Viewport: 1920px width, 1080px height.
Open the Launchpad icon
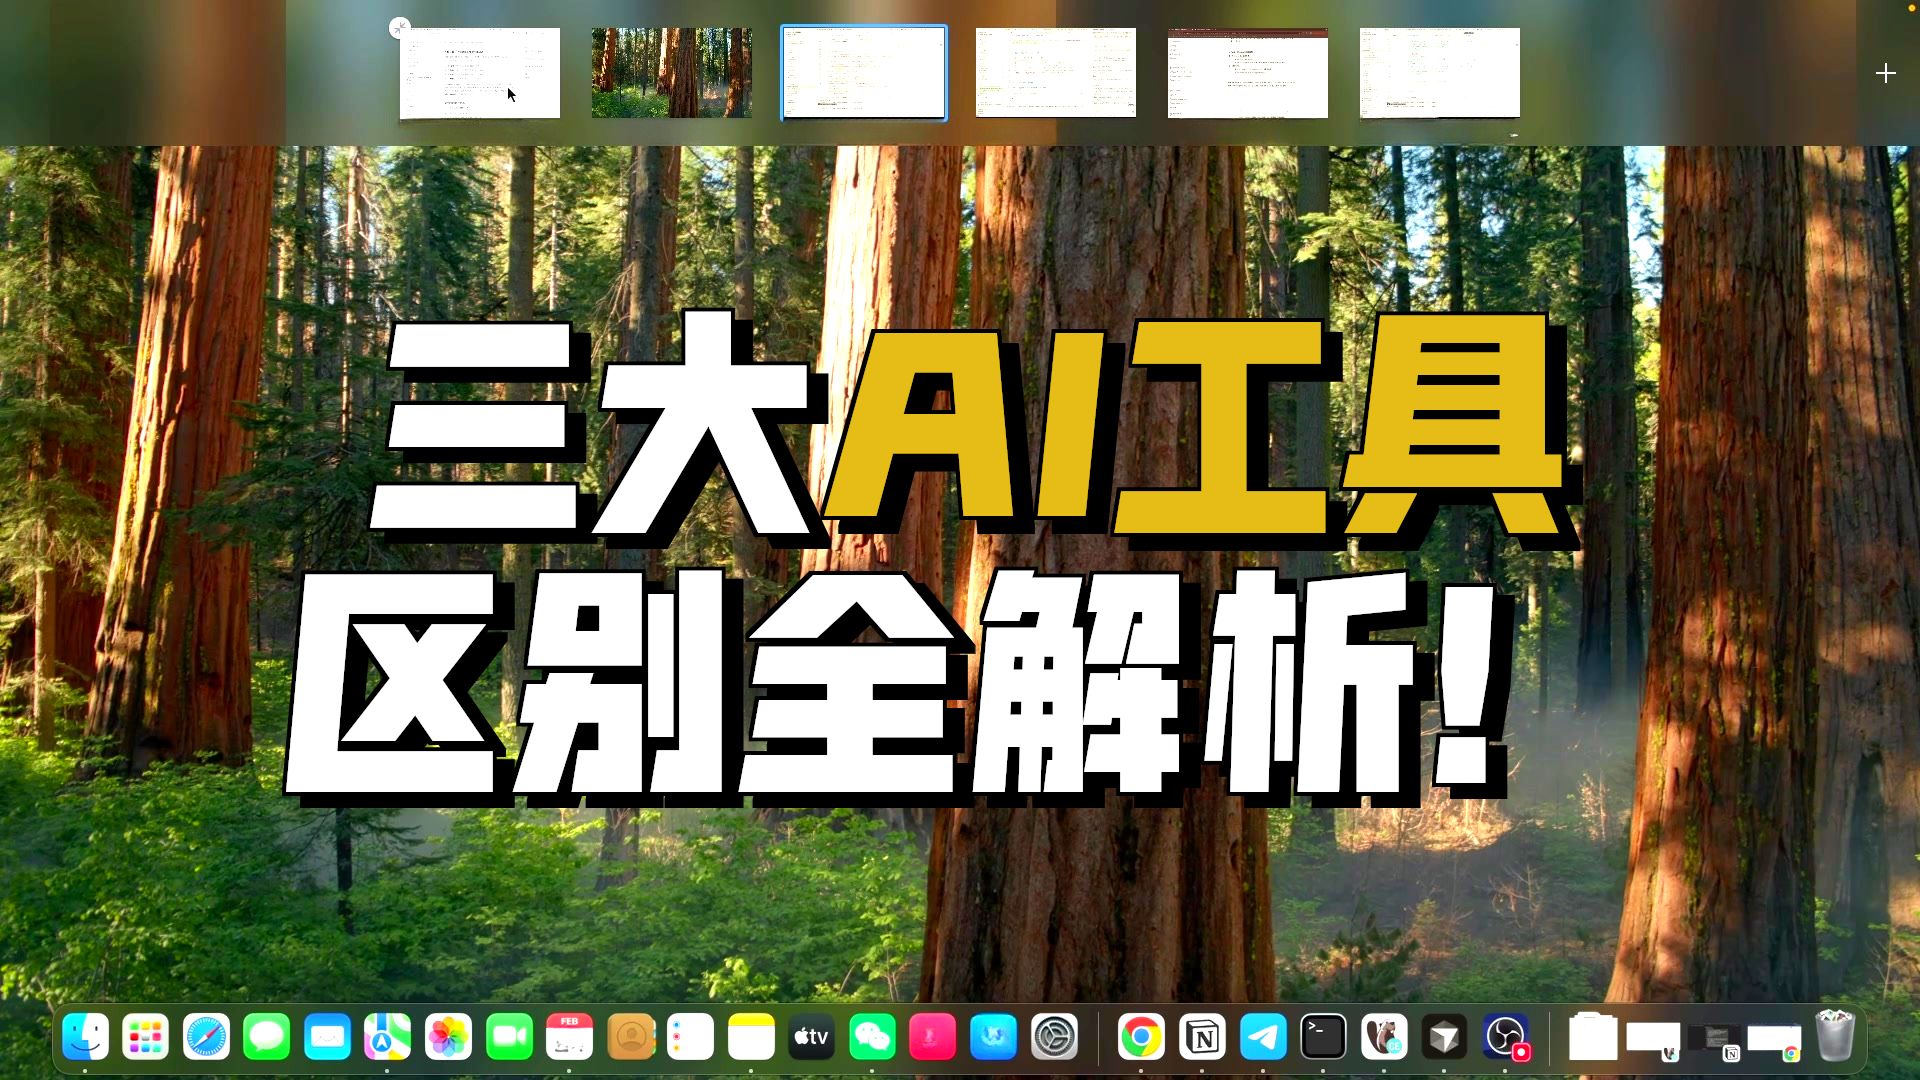pos(146,1038)
